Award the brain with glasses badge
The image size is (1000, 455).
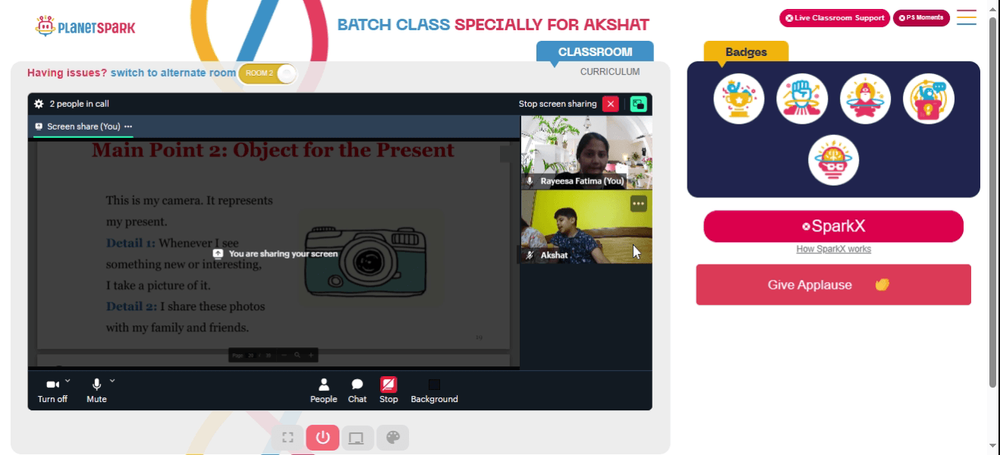coord(834,160)
